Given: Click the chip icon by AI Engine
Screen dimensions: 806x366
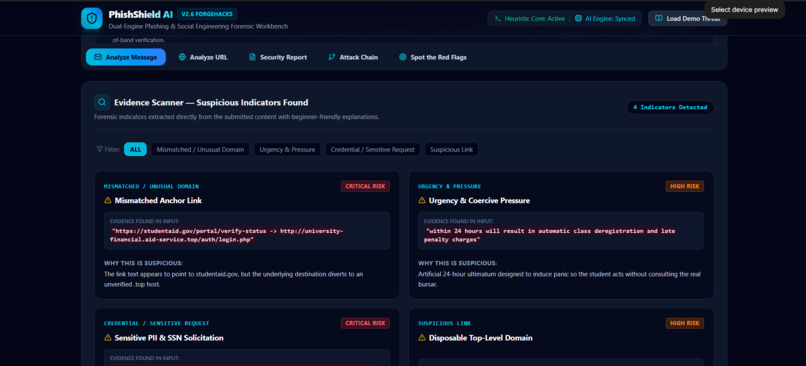Looking at the screenshot, I should click(578, 19).
